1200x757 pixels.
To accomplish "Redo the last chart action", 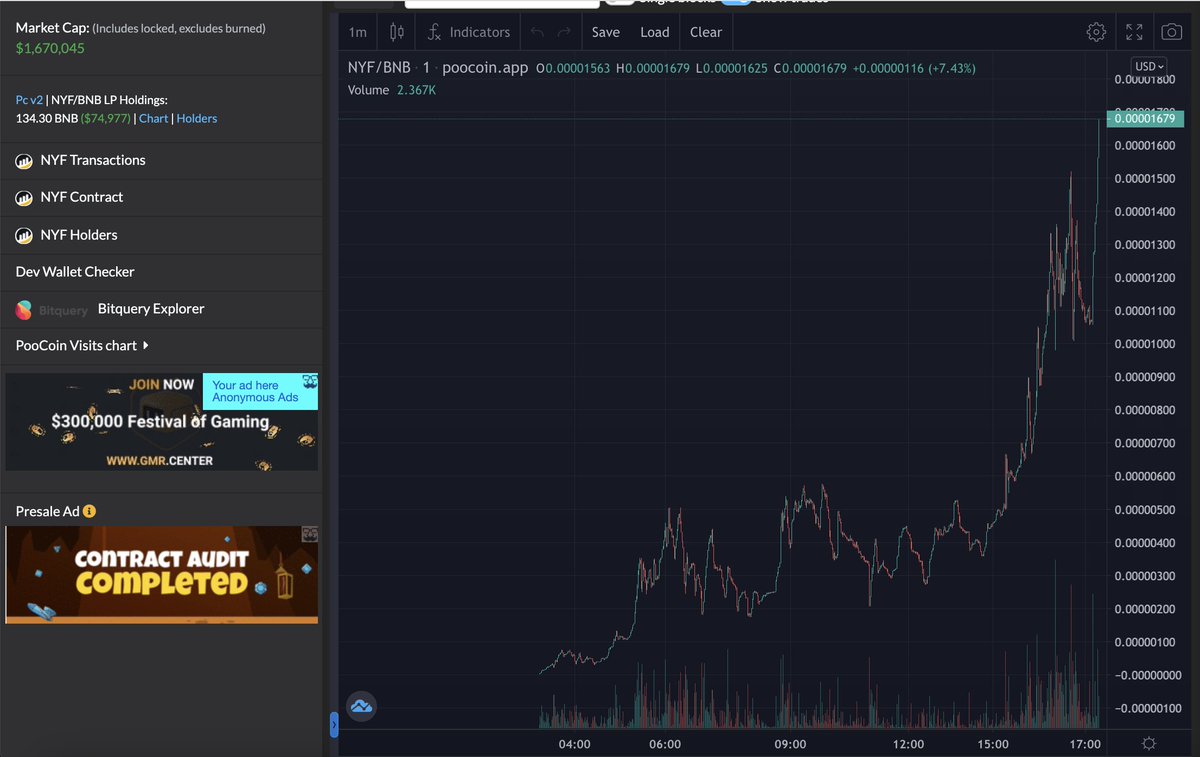I will 564,32.
